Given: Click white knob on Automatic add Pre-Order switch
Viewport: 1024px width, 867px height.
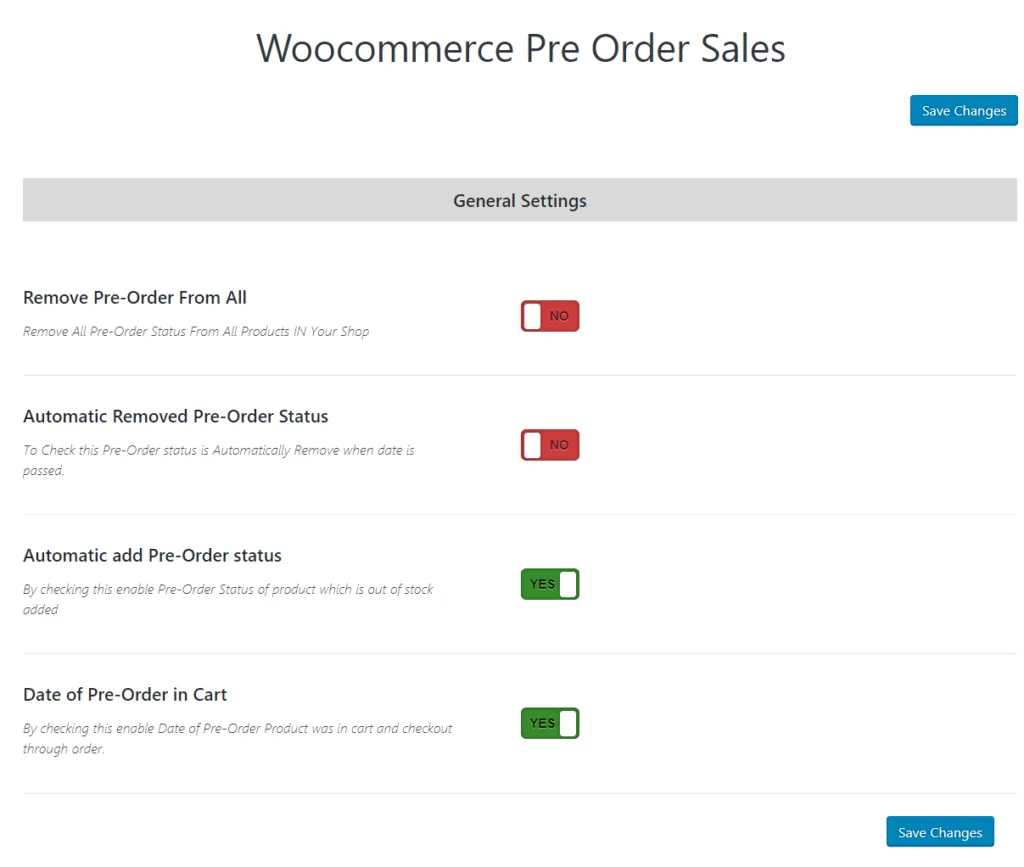Looking at the screenshot, I should click(568, 584).
